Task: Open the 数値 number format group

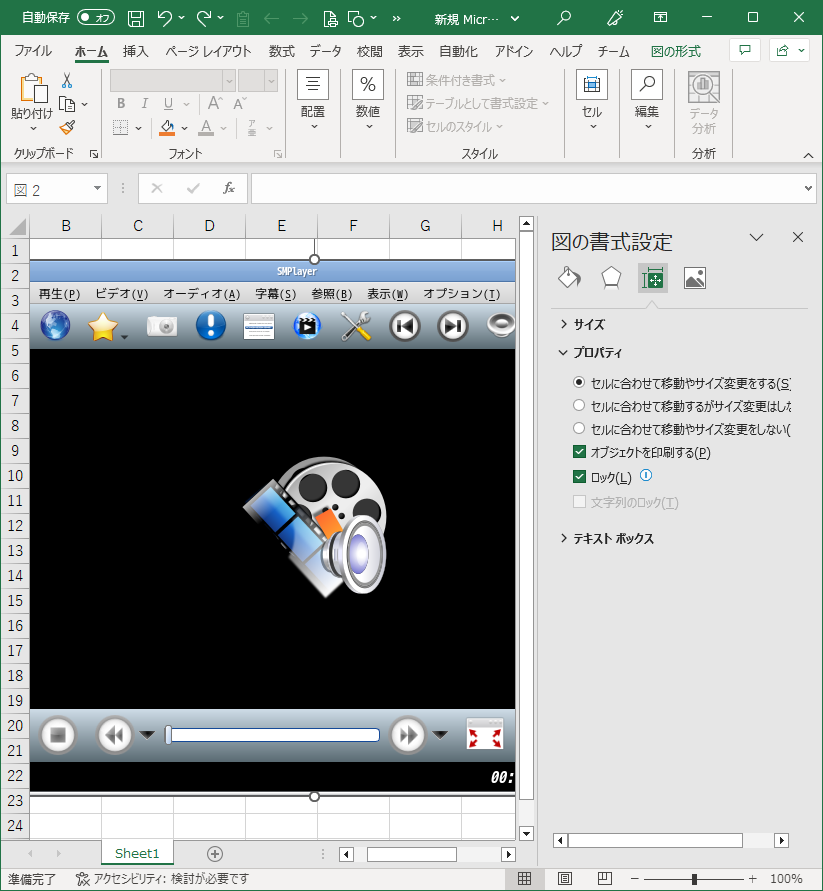Action: point(368,101)
